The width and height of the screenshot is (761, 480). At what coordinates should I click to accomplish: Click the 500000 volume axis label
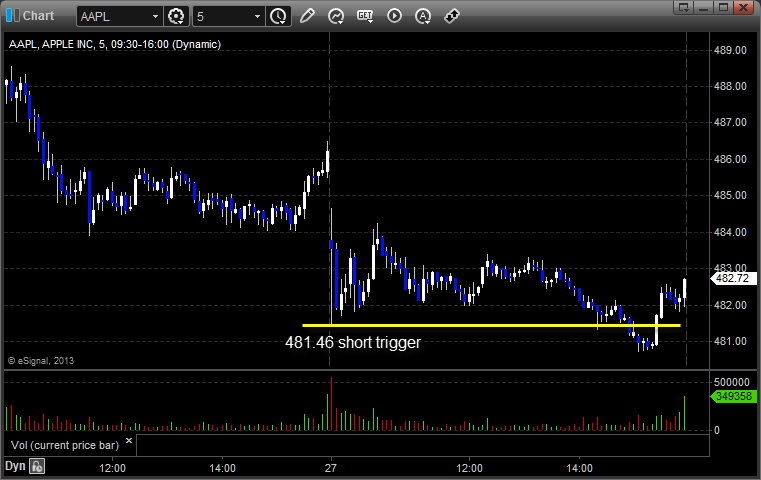pos(732,382)
